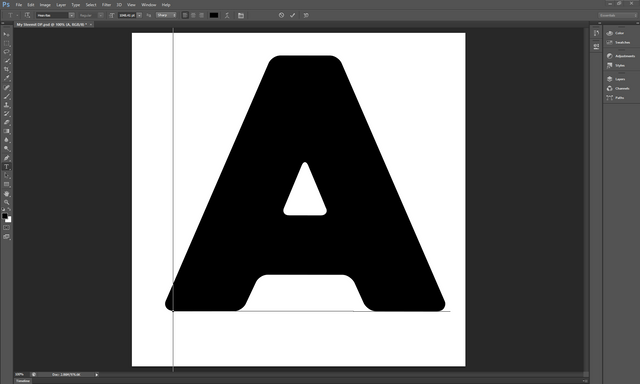Open the font style dropdown
This screenshot has height=384, width=640.
[x=101, y=15]
